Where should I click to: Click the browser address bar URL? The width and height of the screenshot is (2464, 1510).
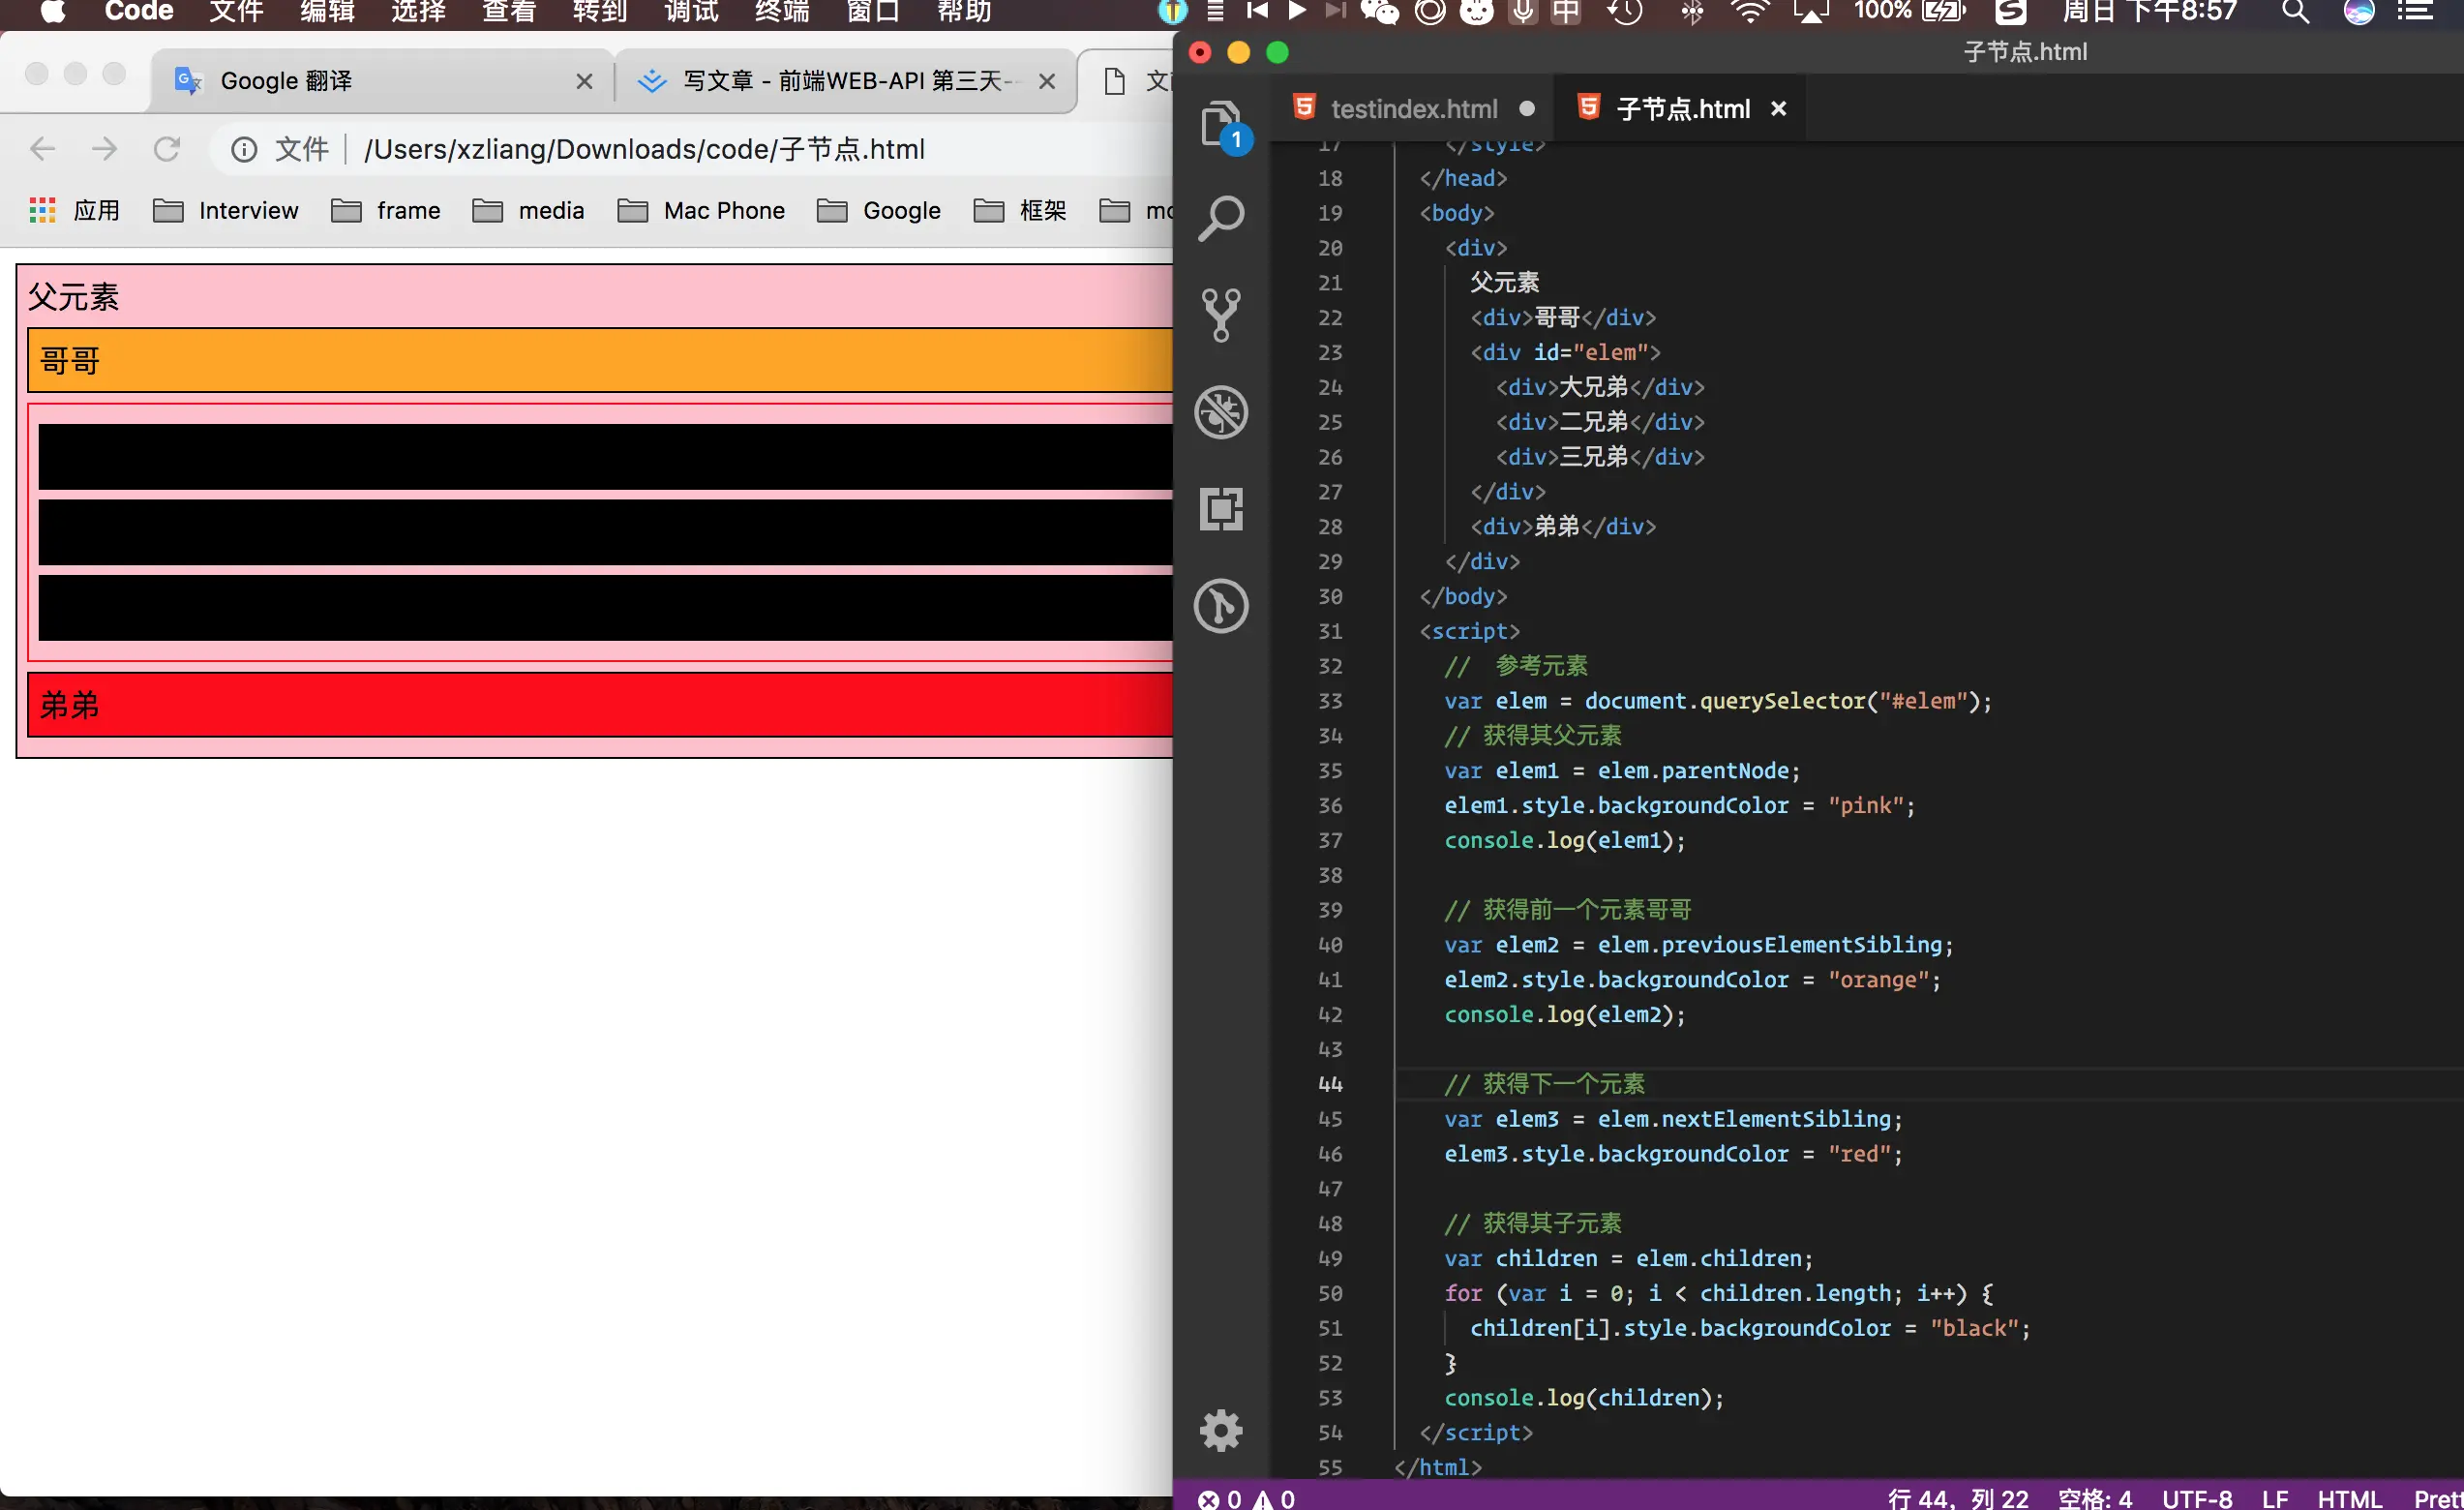pyautogui.click(x=645, y=149)
